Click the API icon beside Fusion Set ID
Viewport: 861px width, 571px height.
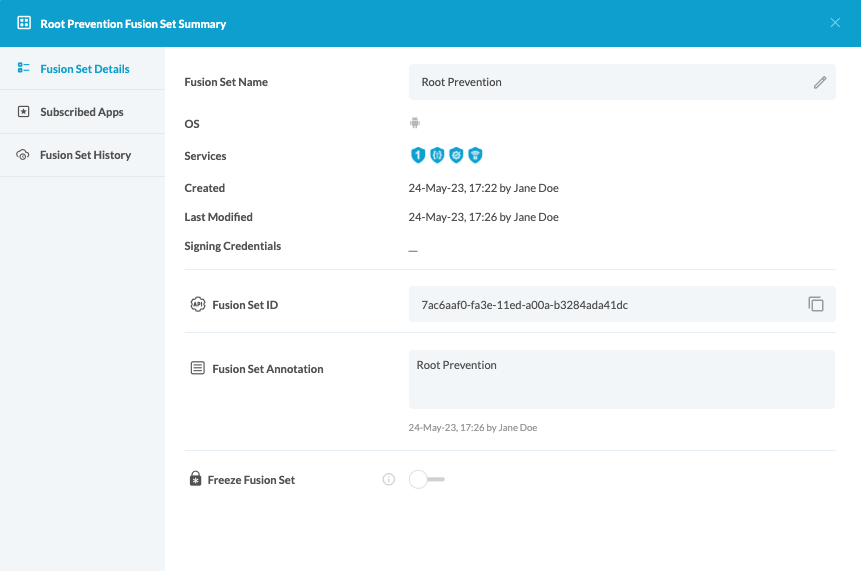tap(198, 304)
